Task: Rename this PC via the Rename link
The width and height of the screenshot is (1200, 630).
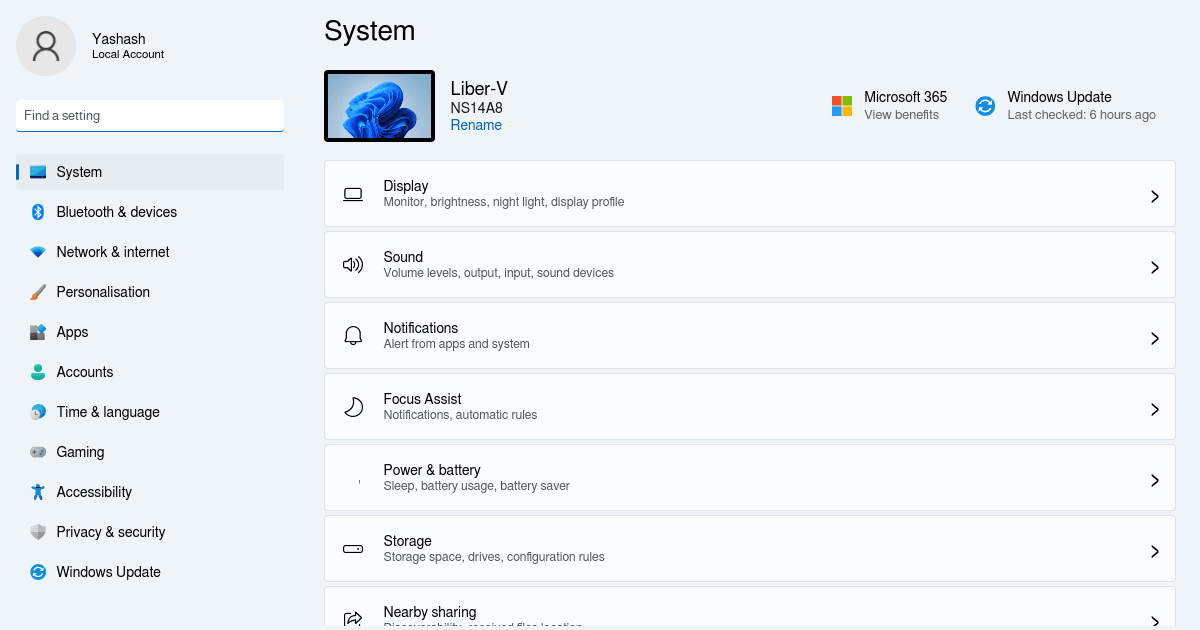Action: click(476, 124)
